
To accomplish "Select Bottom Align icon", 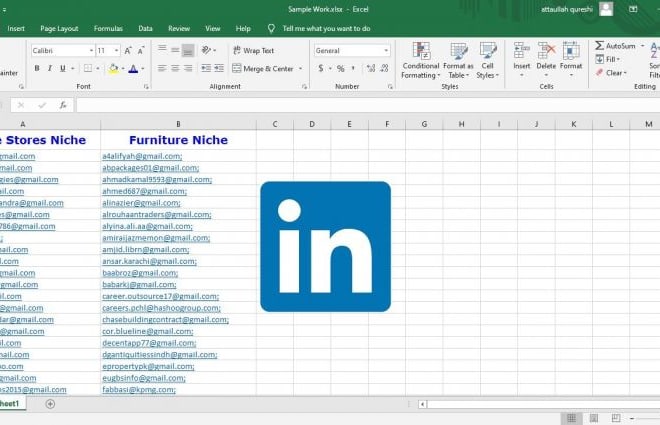I will click(188, 50).
